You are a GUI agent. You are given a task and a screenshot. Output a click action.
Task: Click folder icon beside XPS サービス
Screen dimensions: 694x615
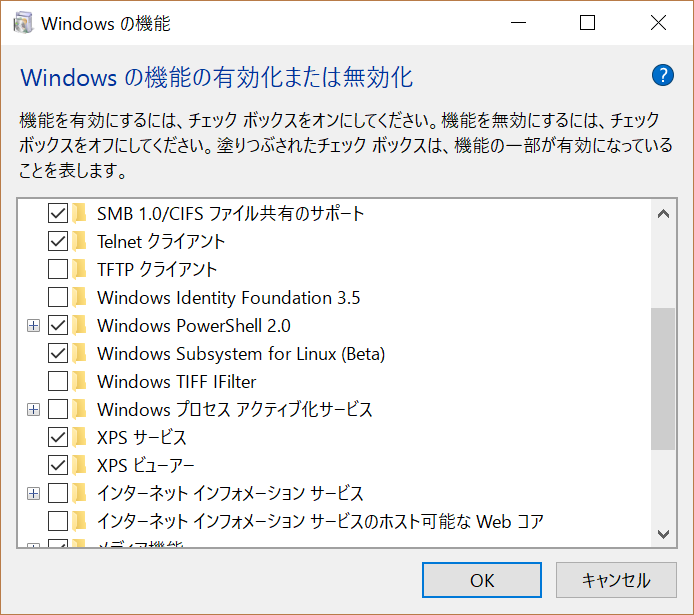[80, 437]
